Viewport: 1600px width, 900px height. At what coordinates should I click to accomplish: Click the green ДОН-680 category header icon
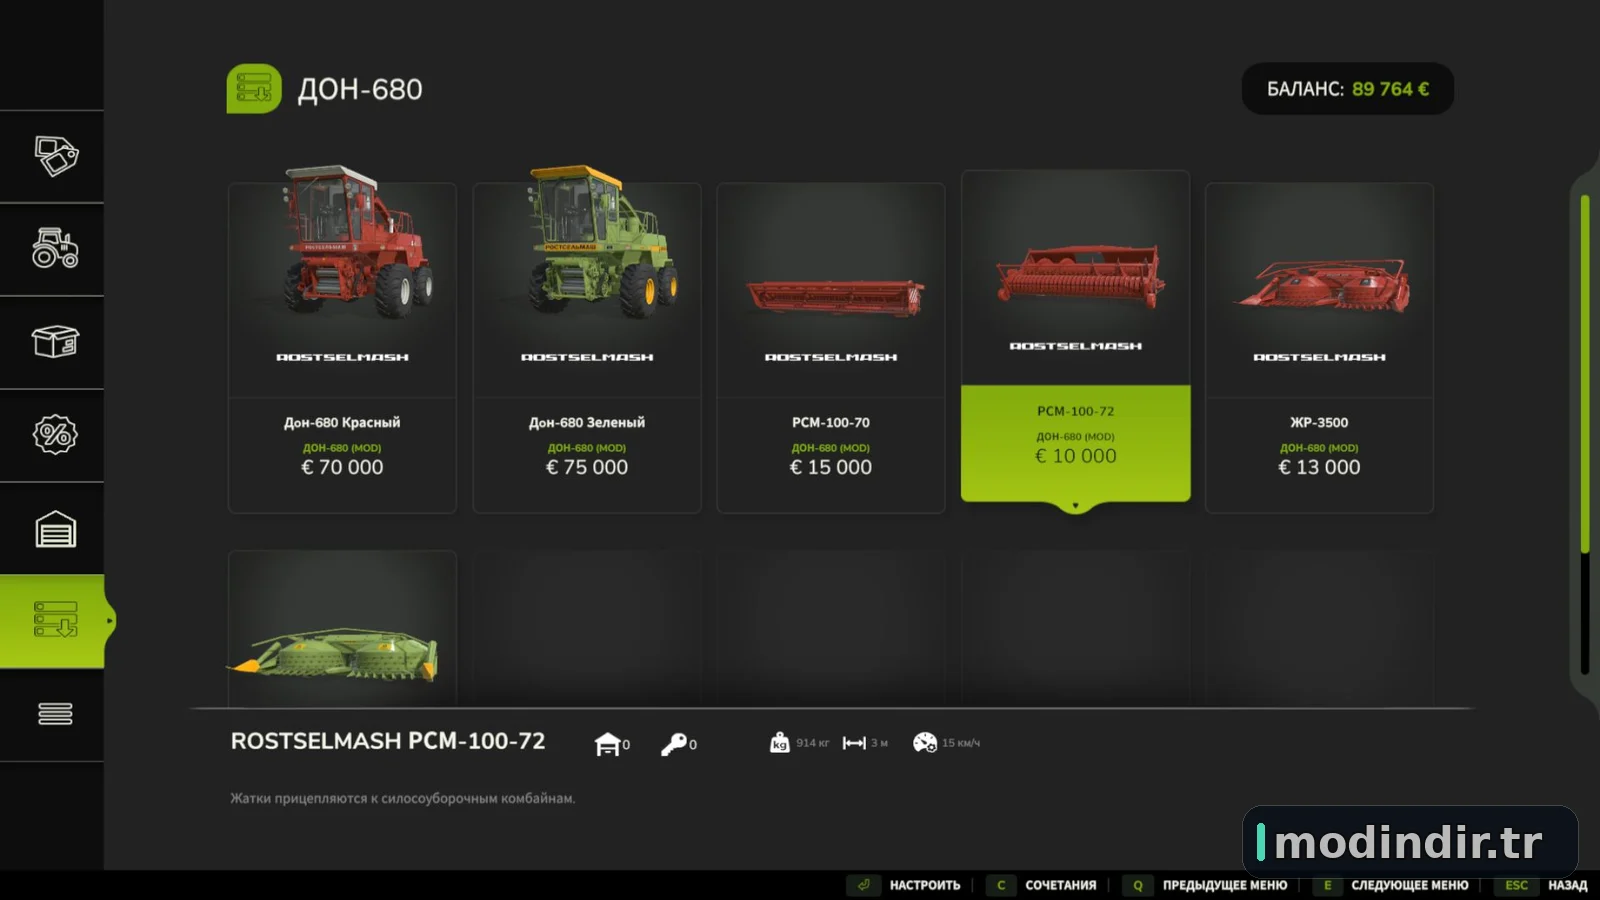[254, 89]
